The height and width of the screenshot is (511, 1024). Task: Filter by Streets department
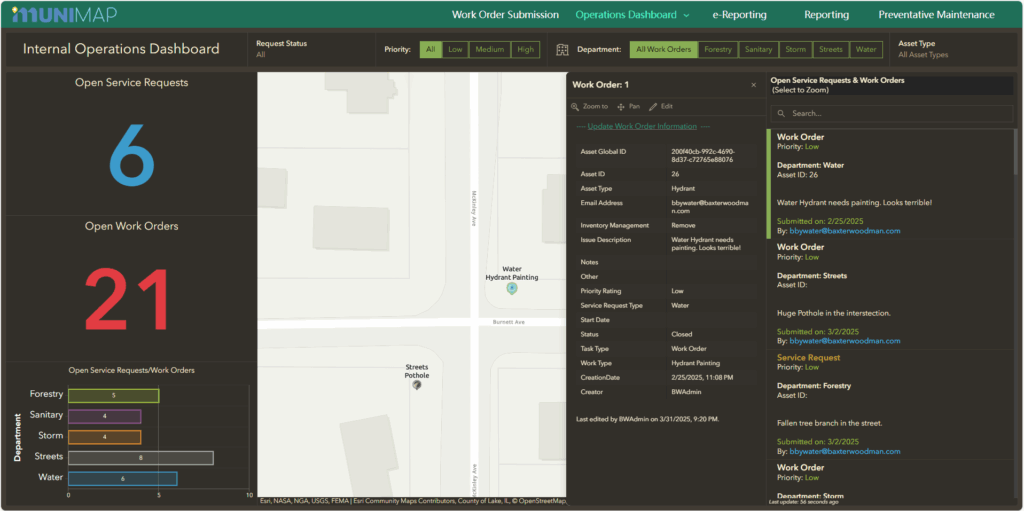pos(831,50)
